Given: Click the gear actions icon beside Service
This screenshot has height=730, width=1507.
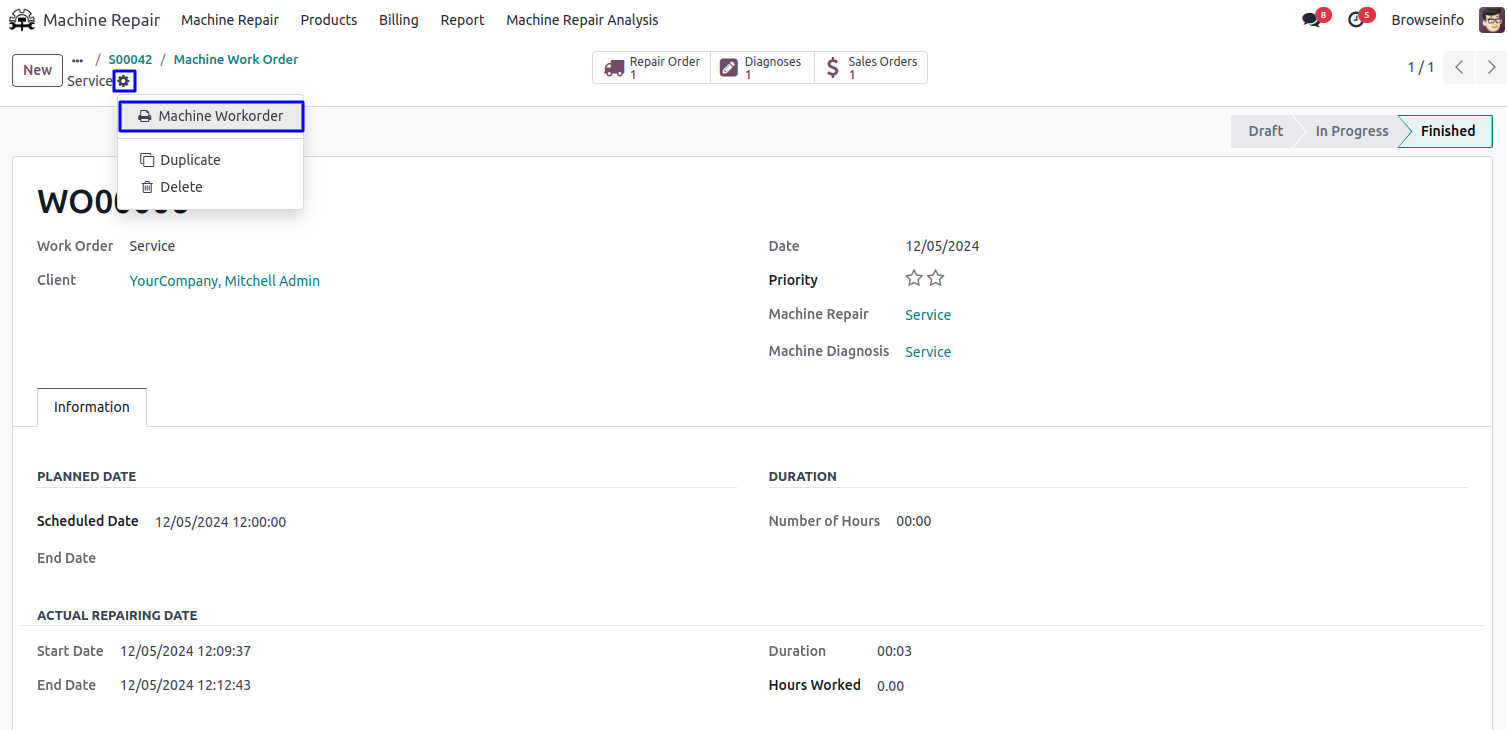Looking at the screenshot, I should pyautogui.click(x=124, y=81).
